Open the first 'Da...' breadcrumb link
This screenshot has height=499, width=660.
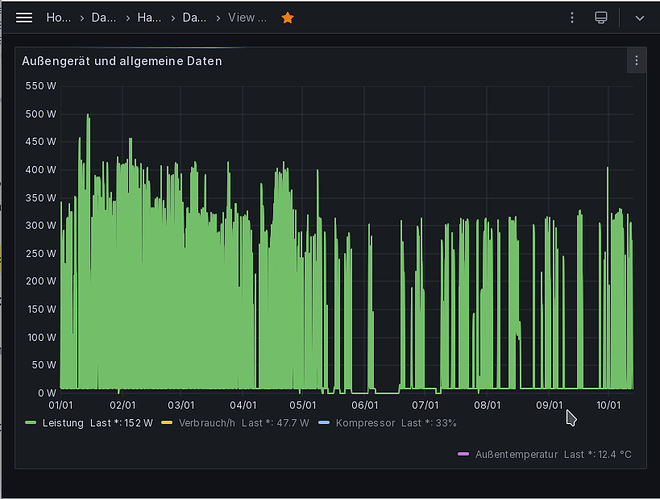[x=104, y=18]
